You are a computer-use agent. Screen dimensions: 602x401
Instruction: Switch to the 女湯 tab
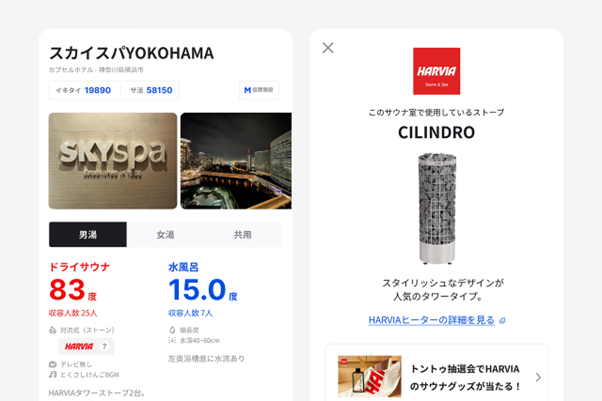tap(165, 234)
